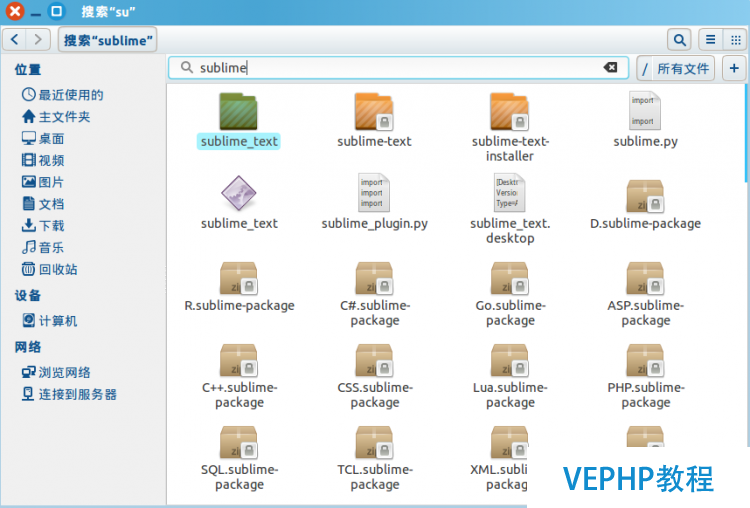Select the Go.sublime-package archive icon
The height and width of the screenshot is (508, 750).
coord(509,278)
